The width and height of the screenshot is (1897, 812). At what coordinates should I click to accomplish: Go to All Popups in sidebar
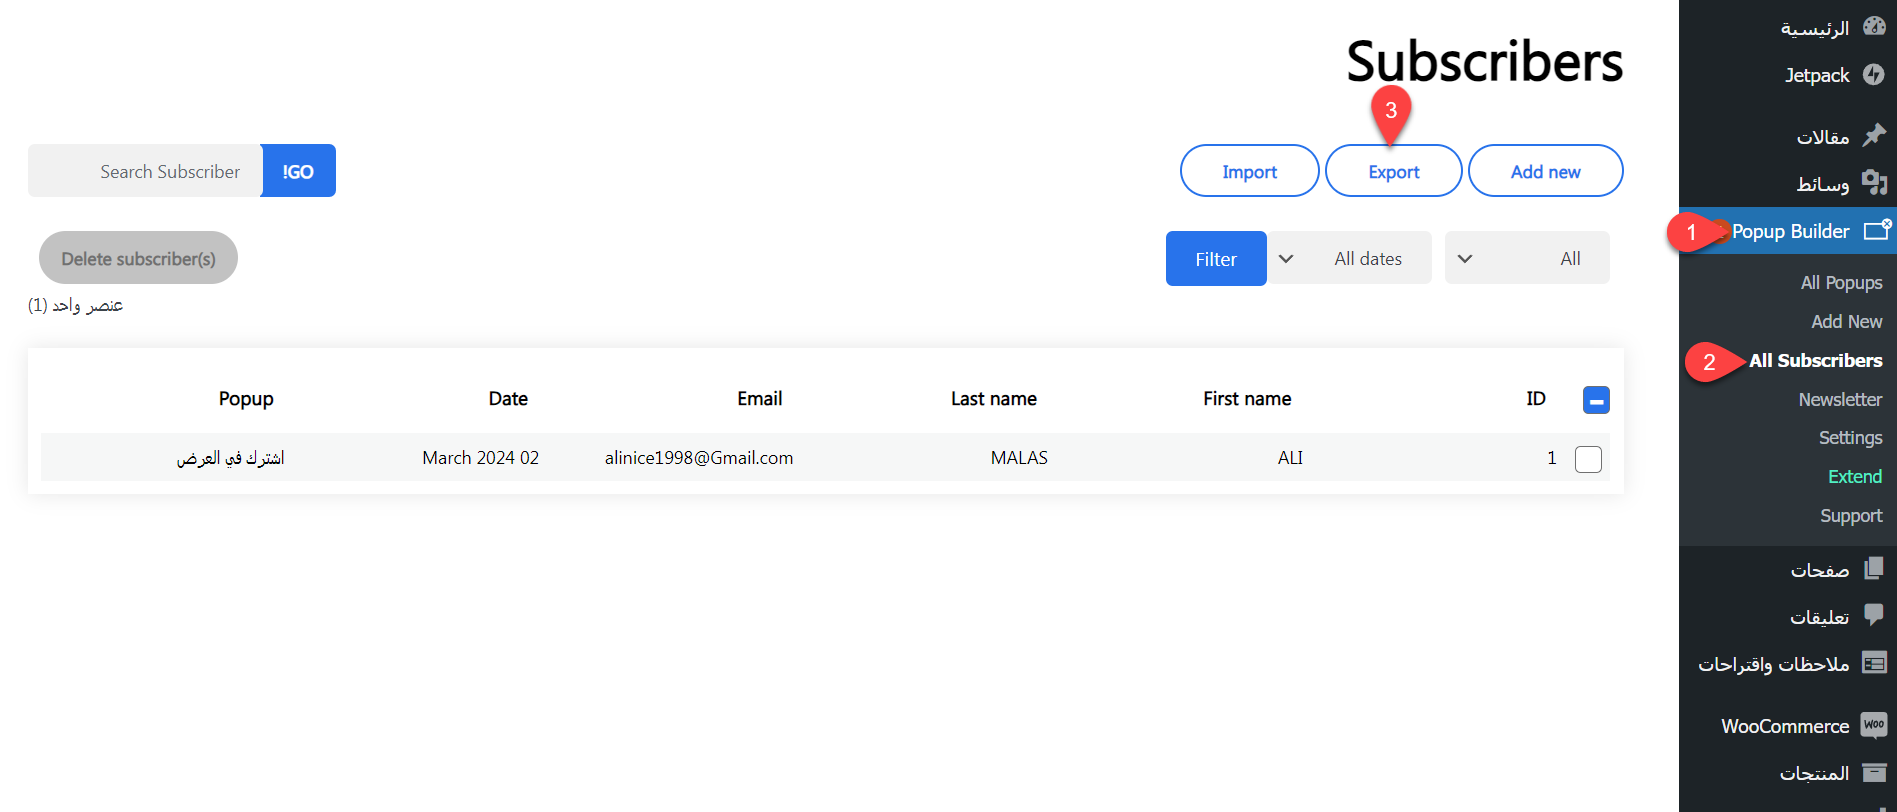(1841, 283)
